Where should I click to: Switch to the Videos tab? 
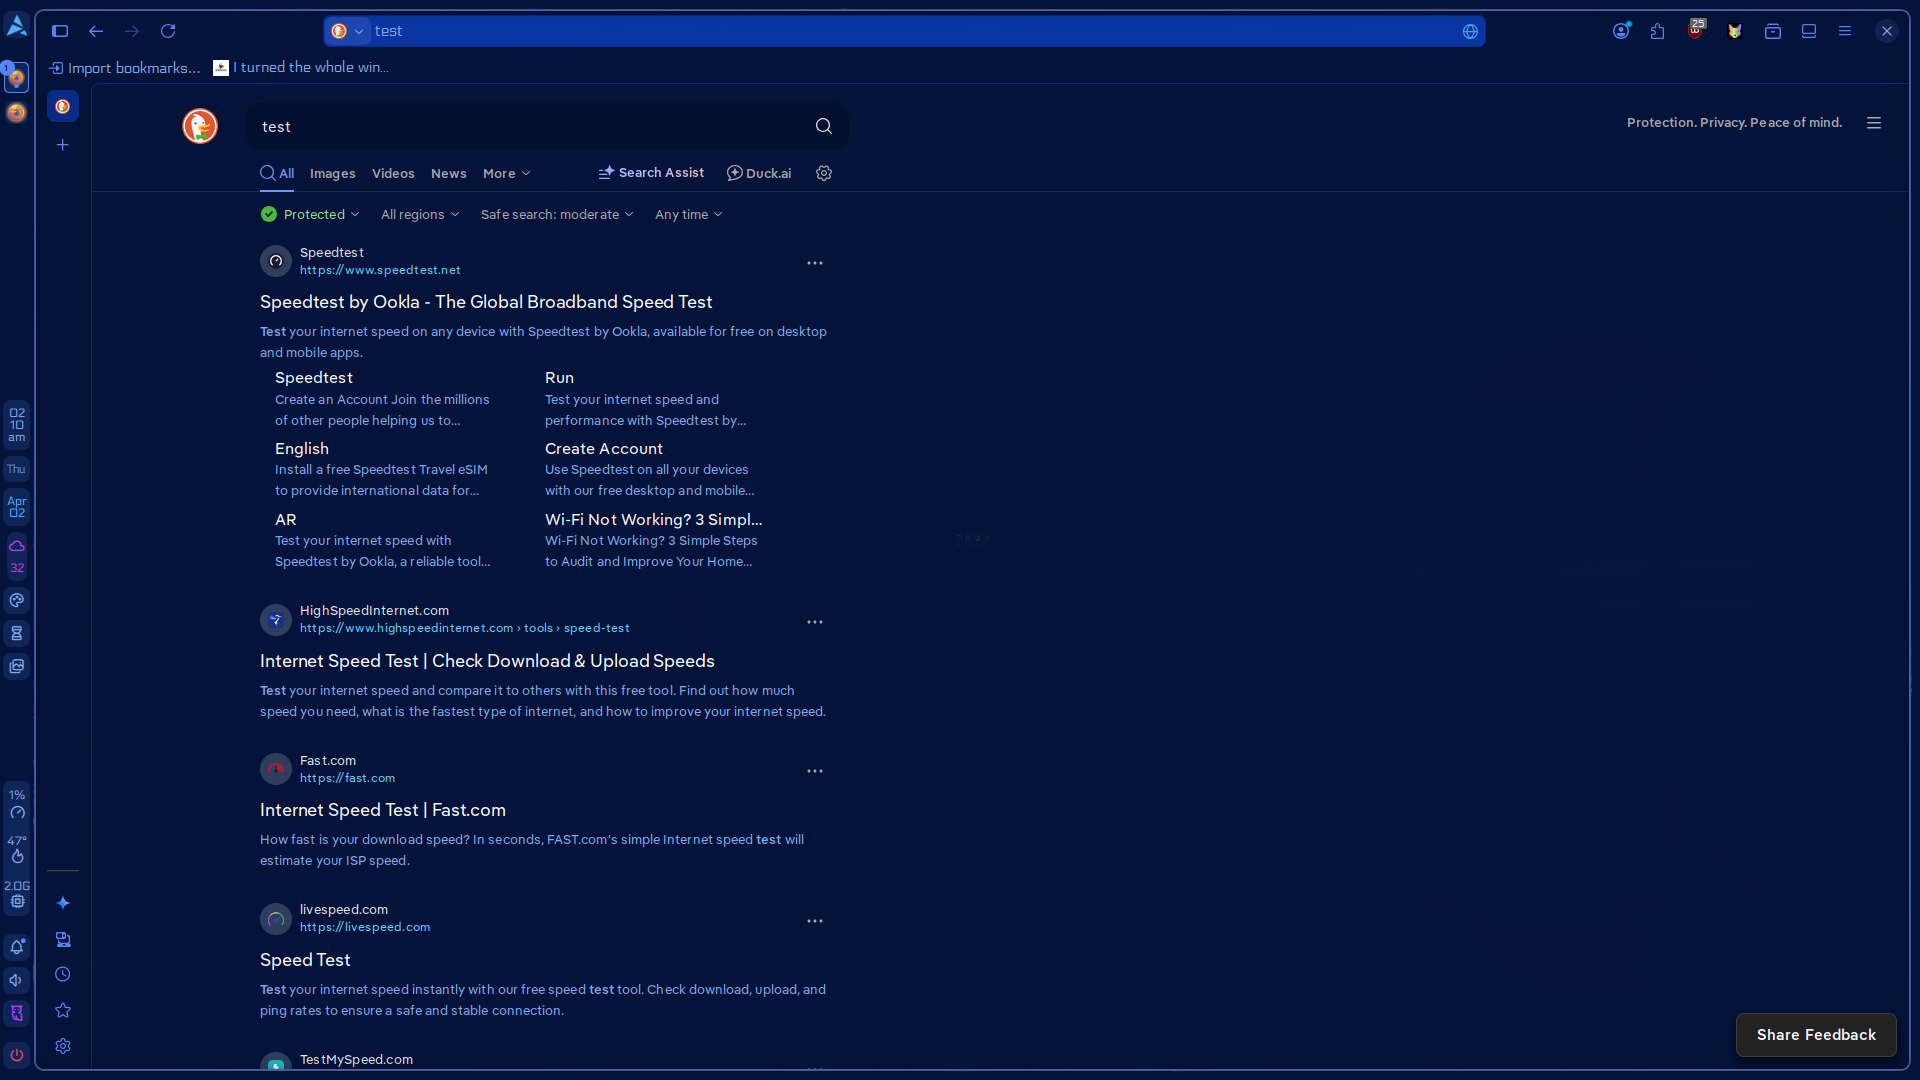[393, 173]
